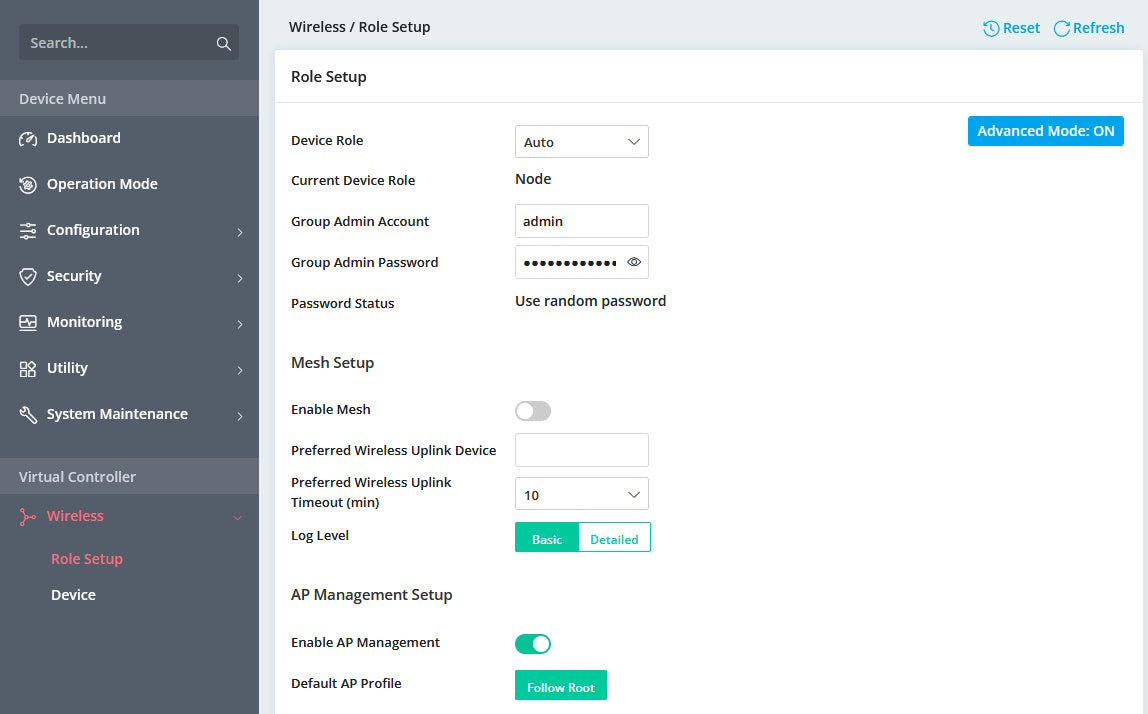Reveal the Group Admin Password with eye icon
Viewport: 1148px width, 714px height.
(634, 262)
